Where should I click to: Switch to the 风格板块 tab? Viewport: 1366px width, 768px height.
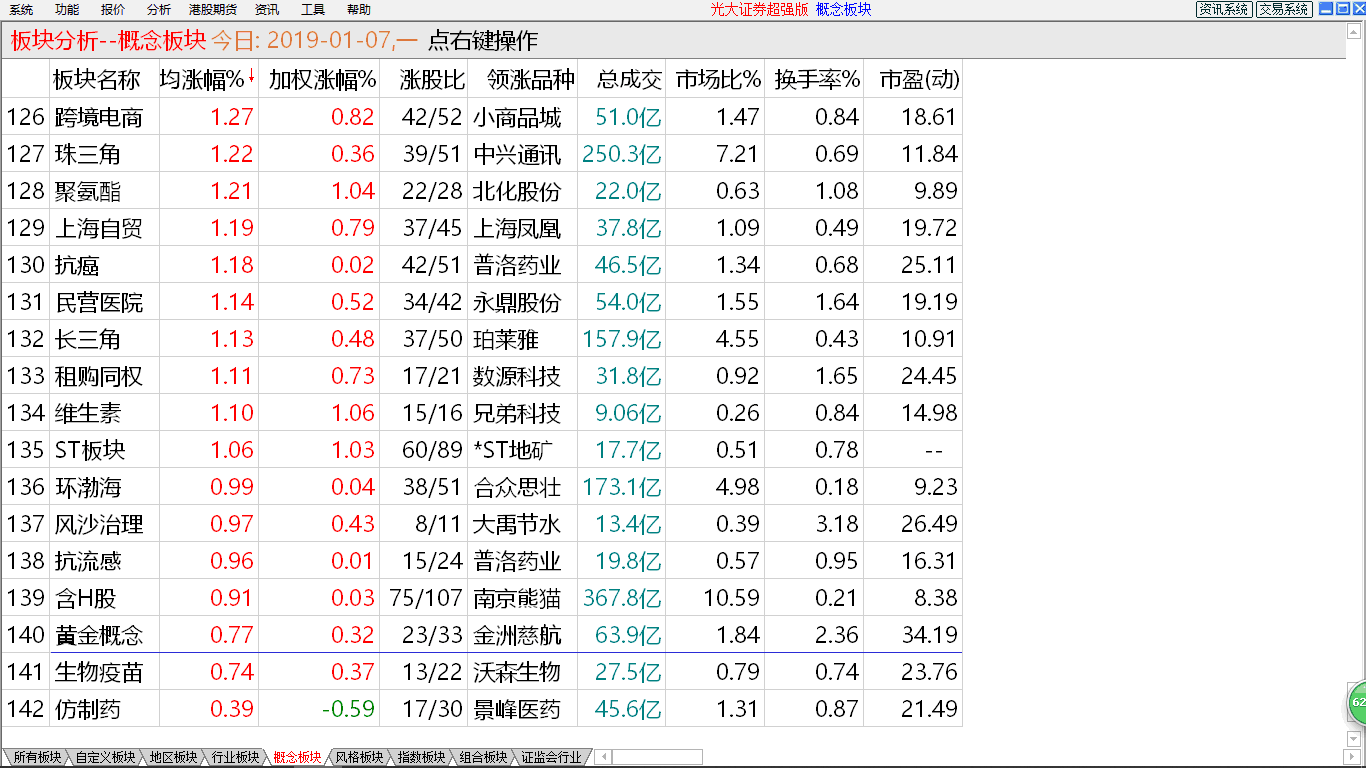point(359,757)
